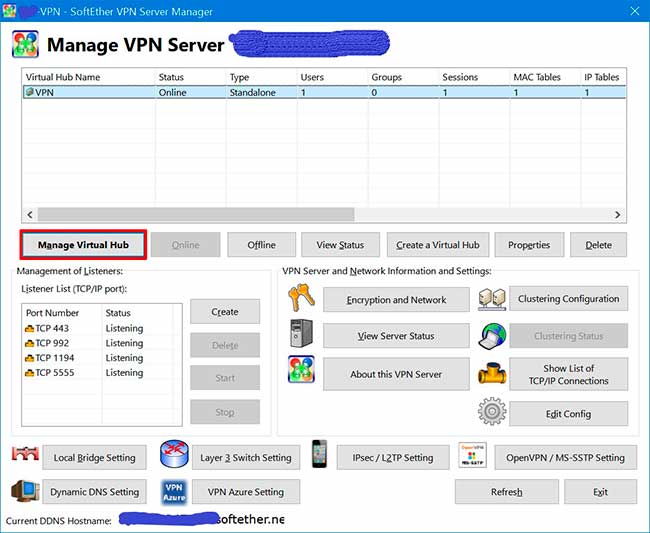The image size is (650, 533).
Task: Click the gear icon beside Edit Config
Action: coord(492,411)
